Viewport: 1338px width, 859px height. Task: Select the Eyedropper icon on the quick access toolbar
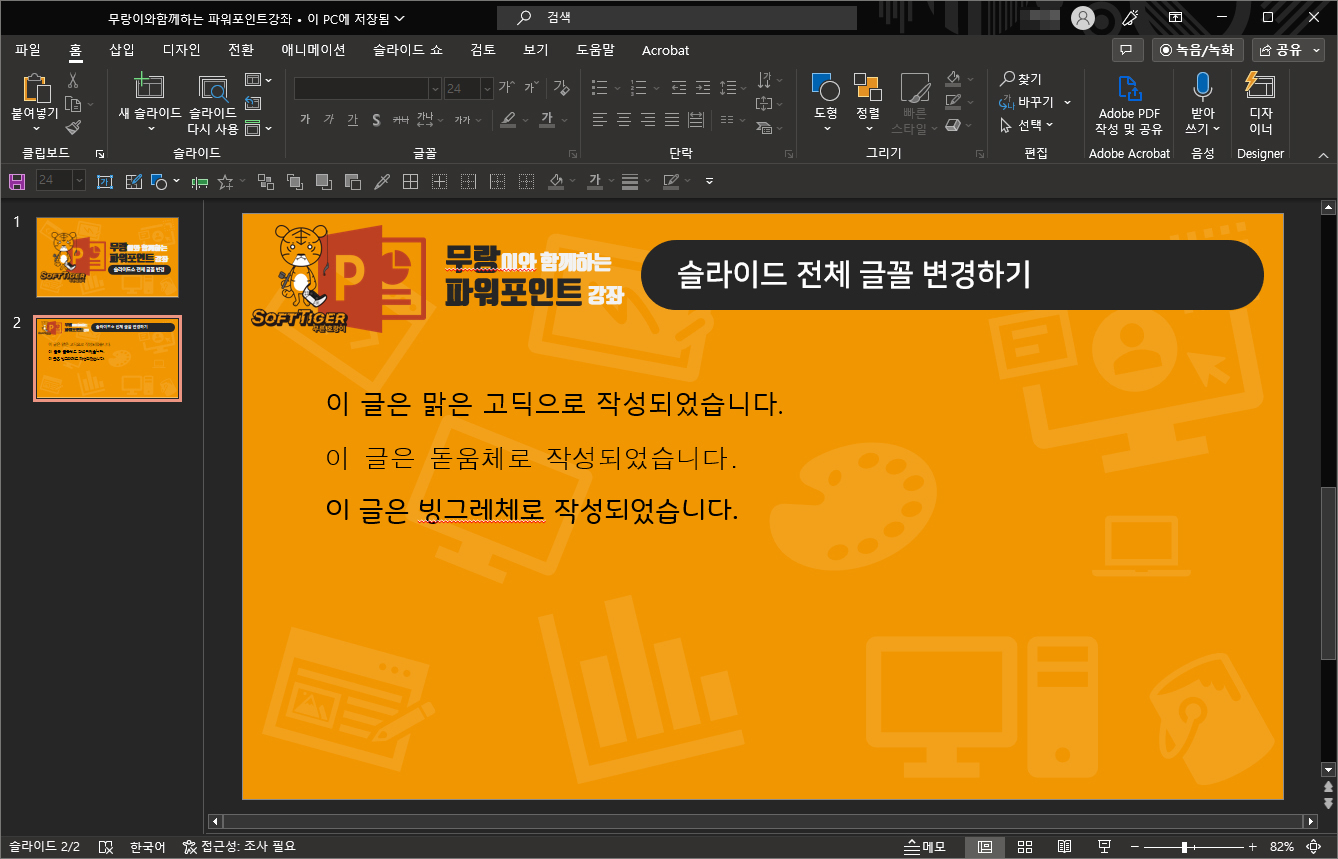[383, 181]
